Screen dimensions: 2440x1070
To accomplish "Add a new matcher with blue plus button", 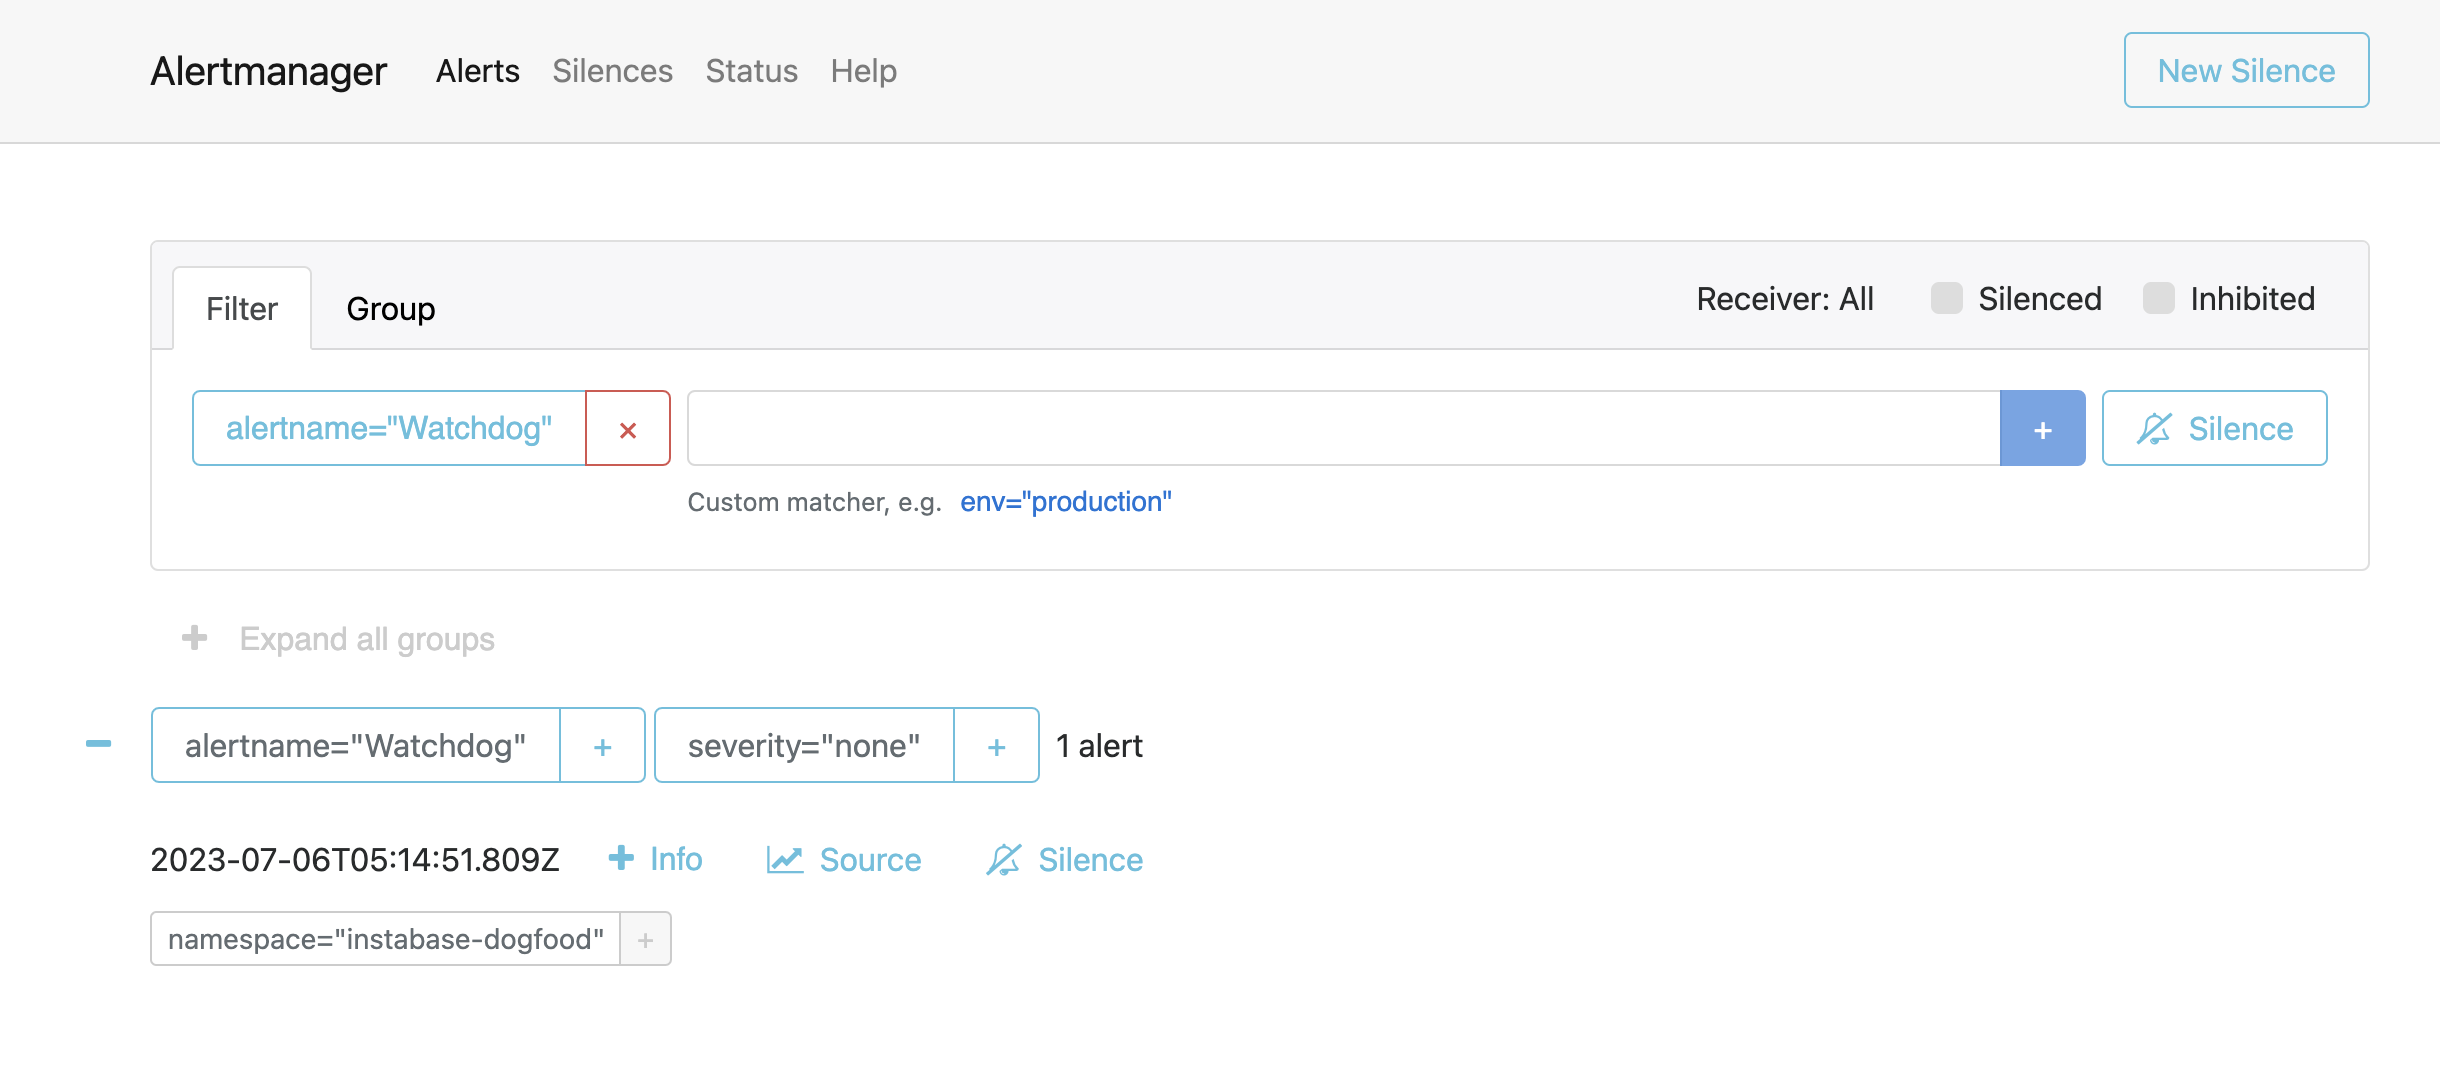I will pyautogui.click(x=2042, y=428).
